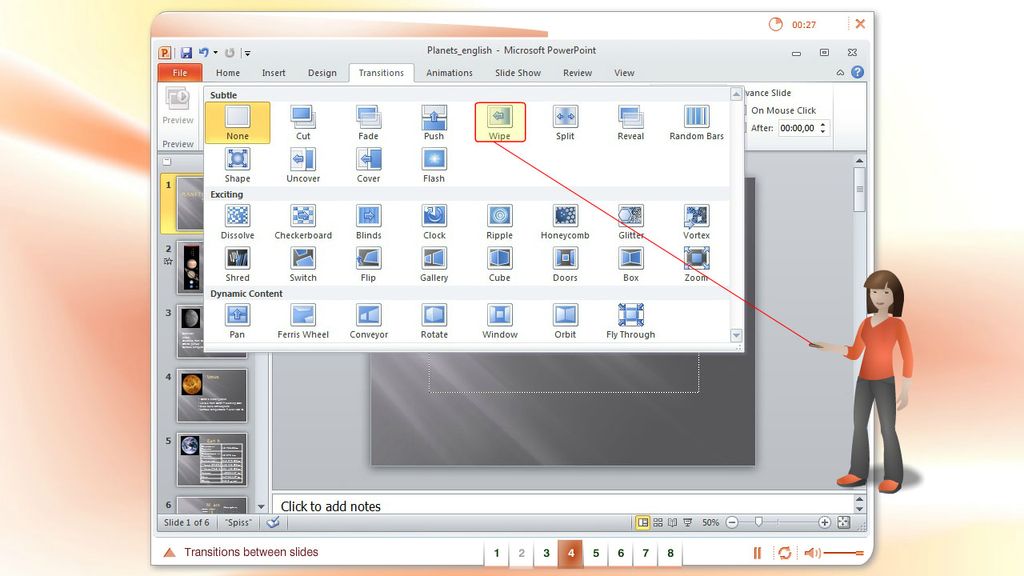1024x576 pixels.
Task: Select the Box transition
Action: pyautogui.click(x=630, y=264)
